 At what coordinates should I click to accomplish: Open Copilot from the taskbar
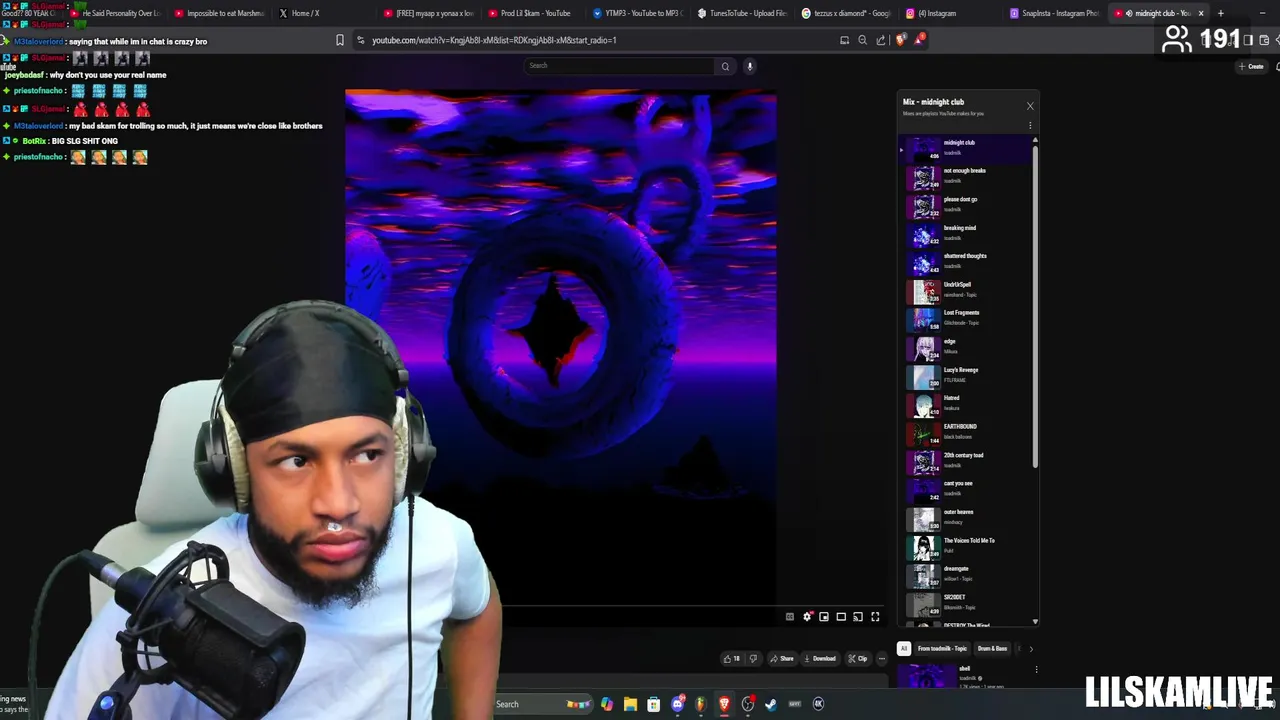pyautogui.click(x=607, y=704)
